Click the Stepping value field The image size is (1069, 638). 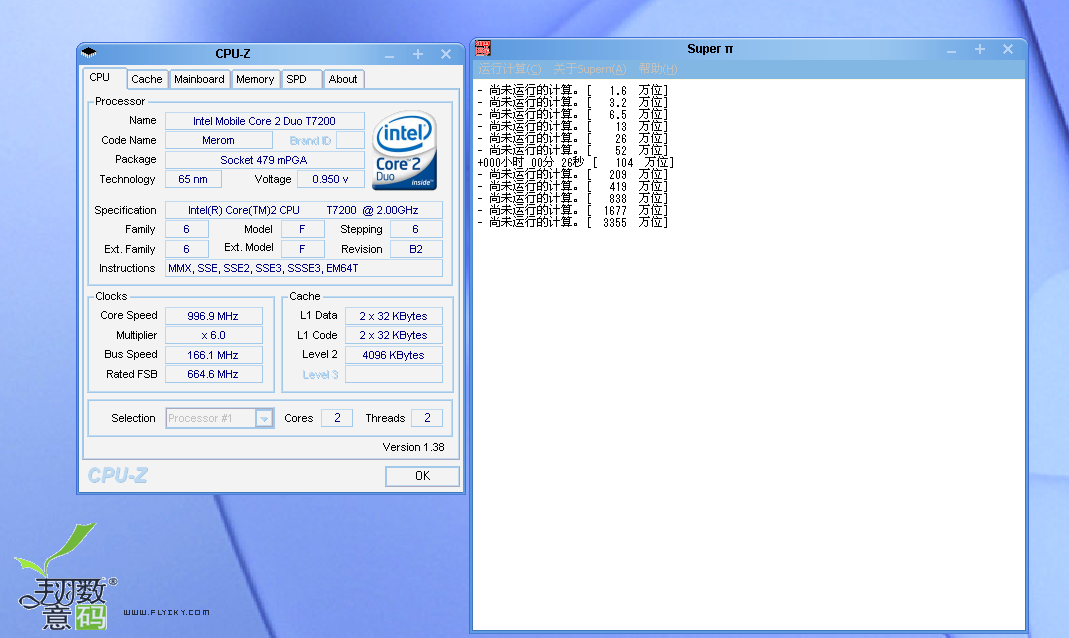coord(416,229)
